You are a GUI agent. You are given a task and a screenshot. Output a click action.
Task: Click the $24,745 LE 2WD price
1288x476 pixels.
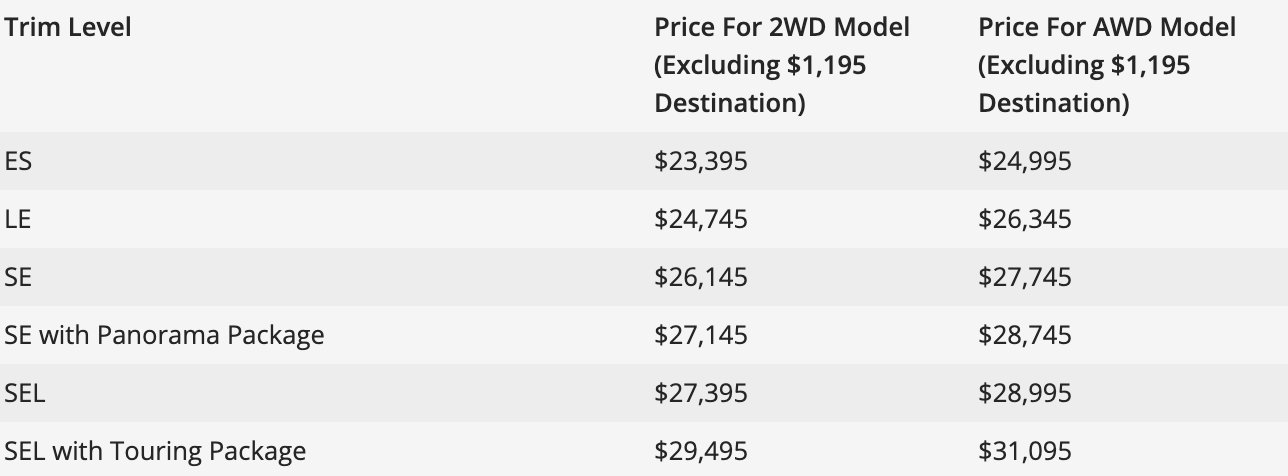[x=700, y=219]
